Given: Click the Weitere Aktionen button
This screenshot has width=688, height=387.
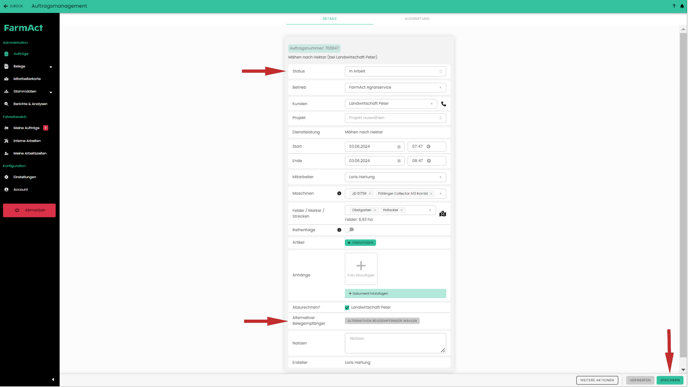Looking at the screenshot, I should point(597,380).
